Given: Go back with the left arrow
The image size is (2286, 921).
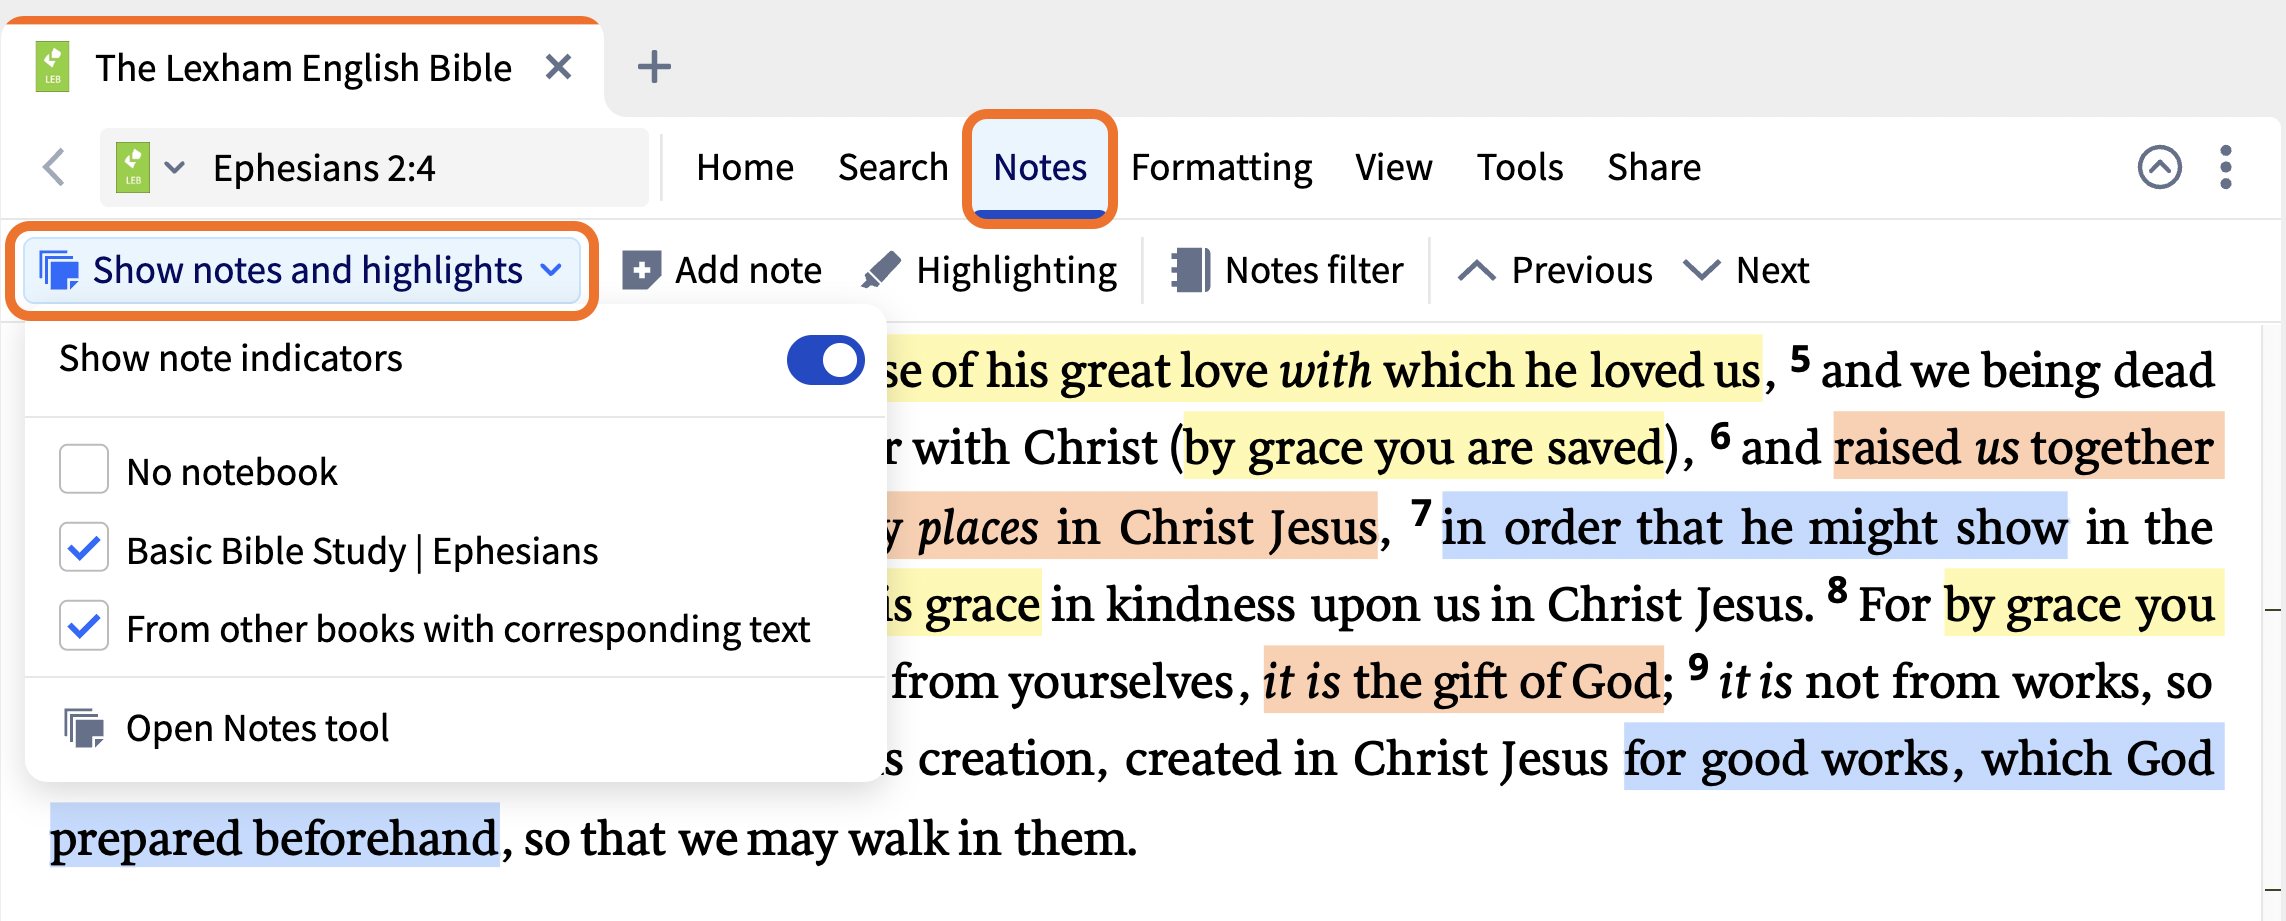Looking at the screenshot, I should pyautogui.click(x=55, y=167).
